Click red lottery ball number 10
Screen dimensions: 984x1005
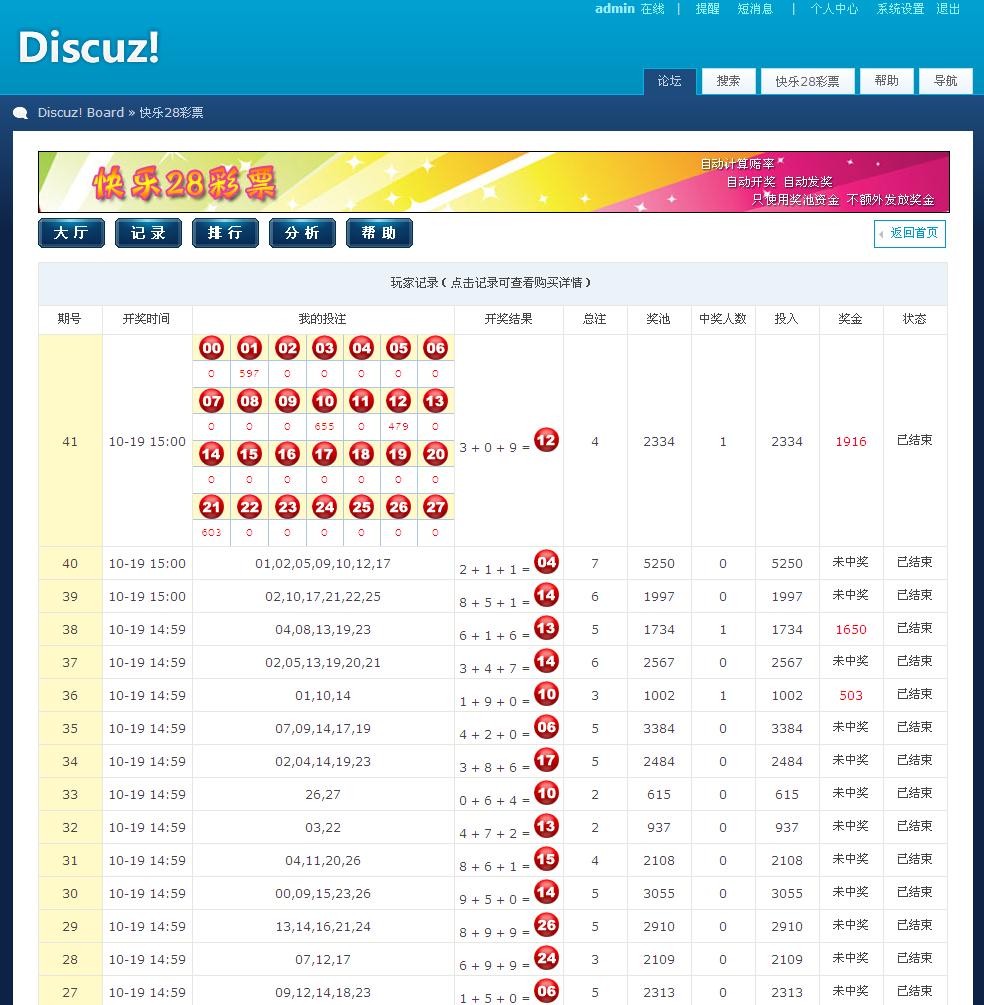click(324, 401)
